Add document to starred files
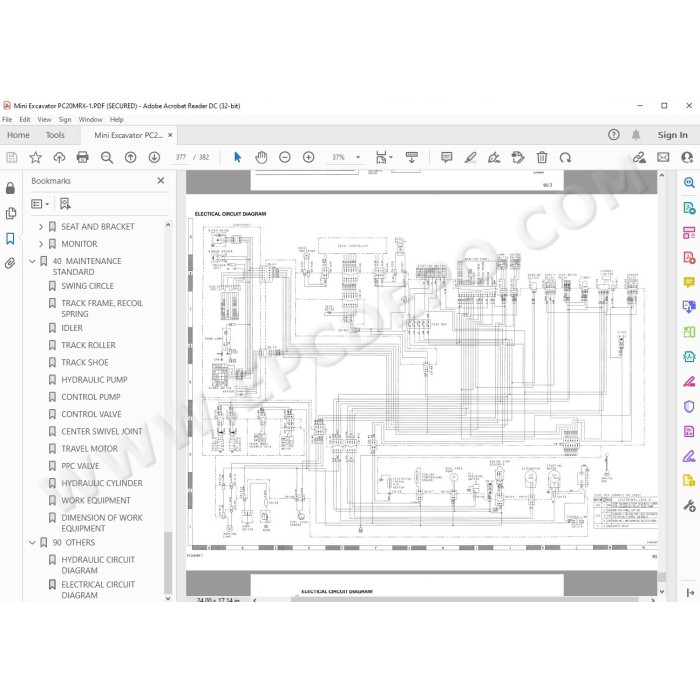This screenshot has width=700, height=700. tap(35, 157)
